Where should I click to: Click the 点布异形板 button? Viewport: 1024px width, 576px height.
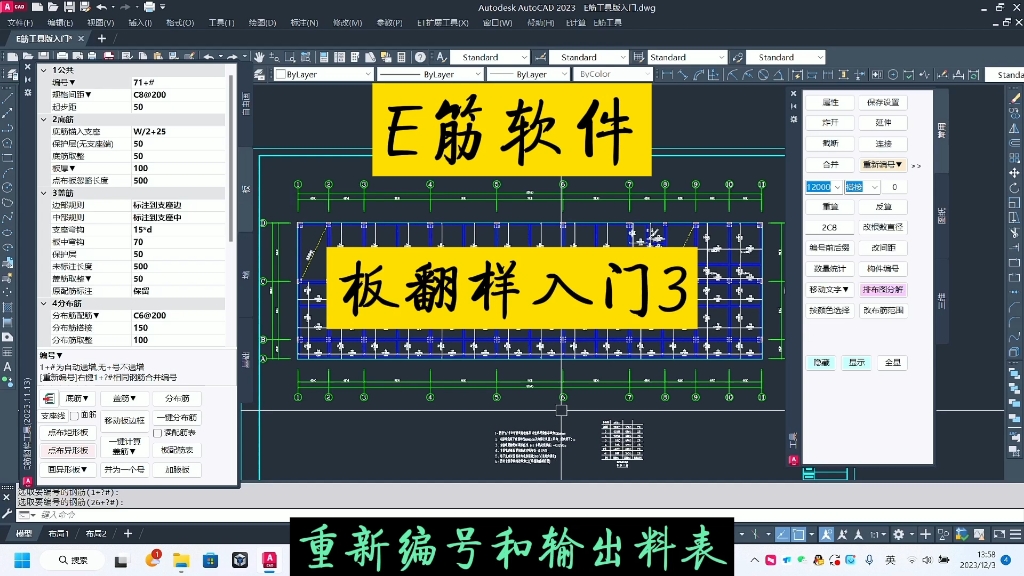[x=68, y=451]
